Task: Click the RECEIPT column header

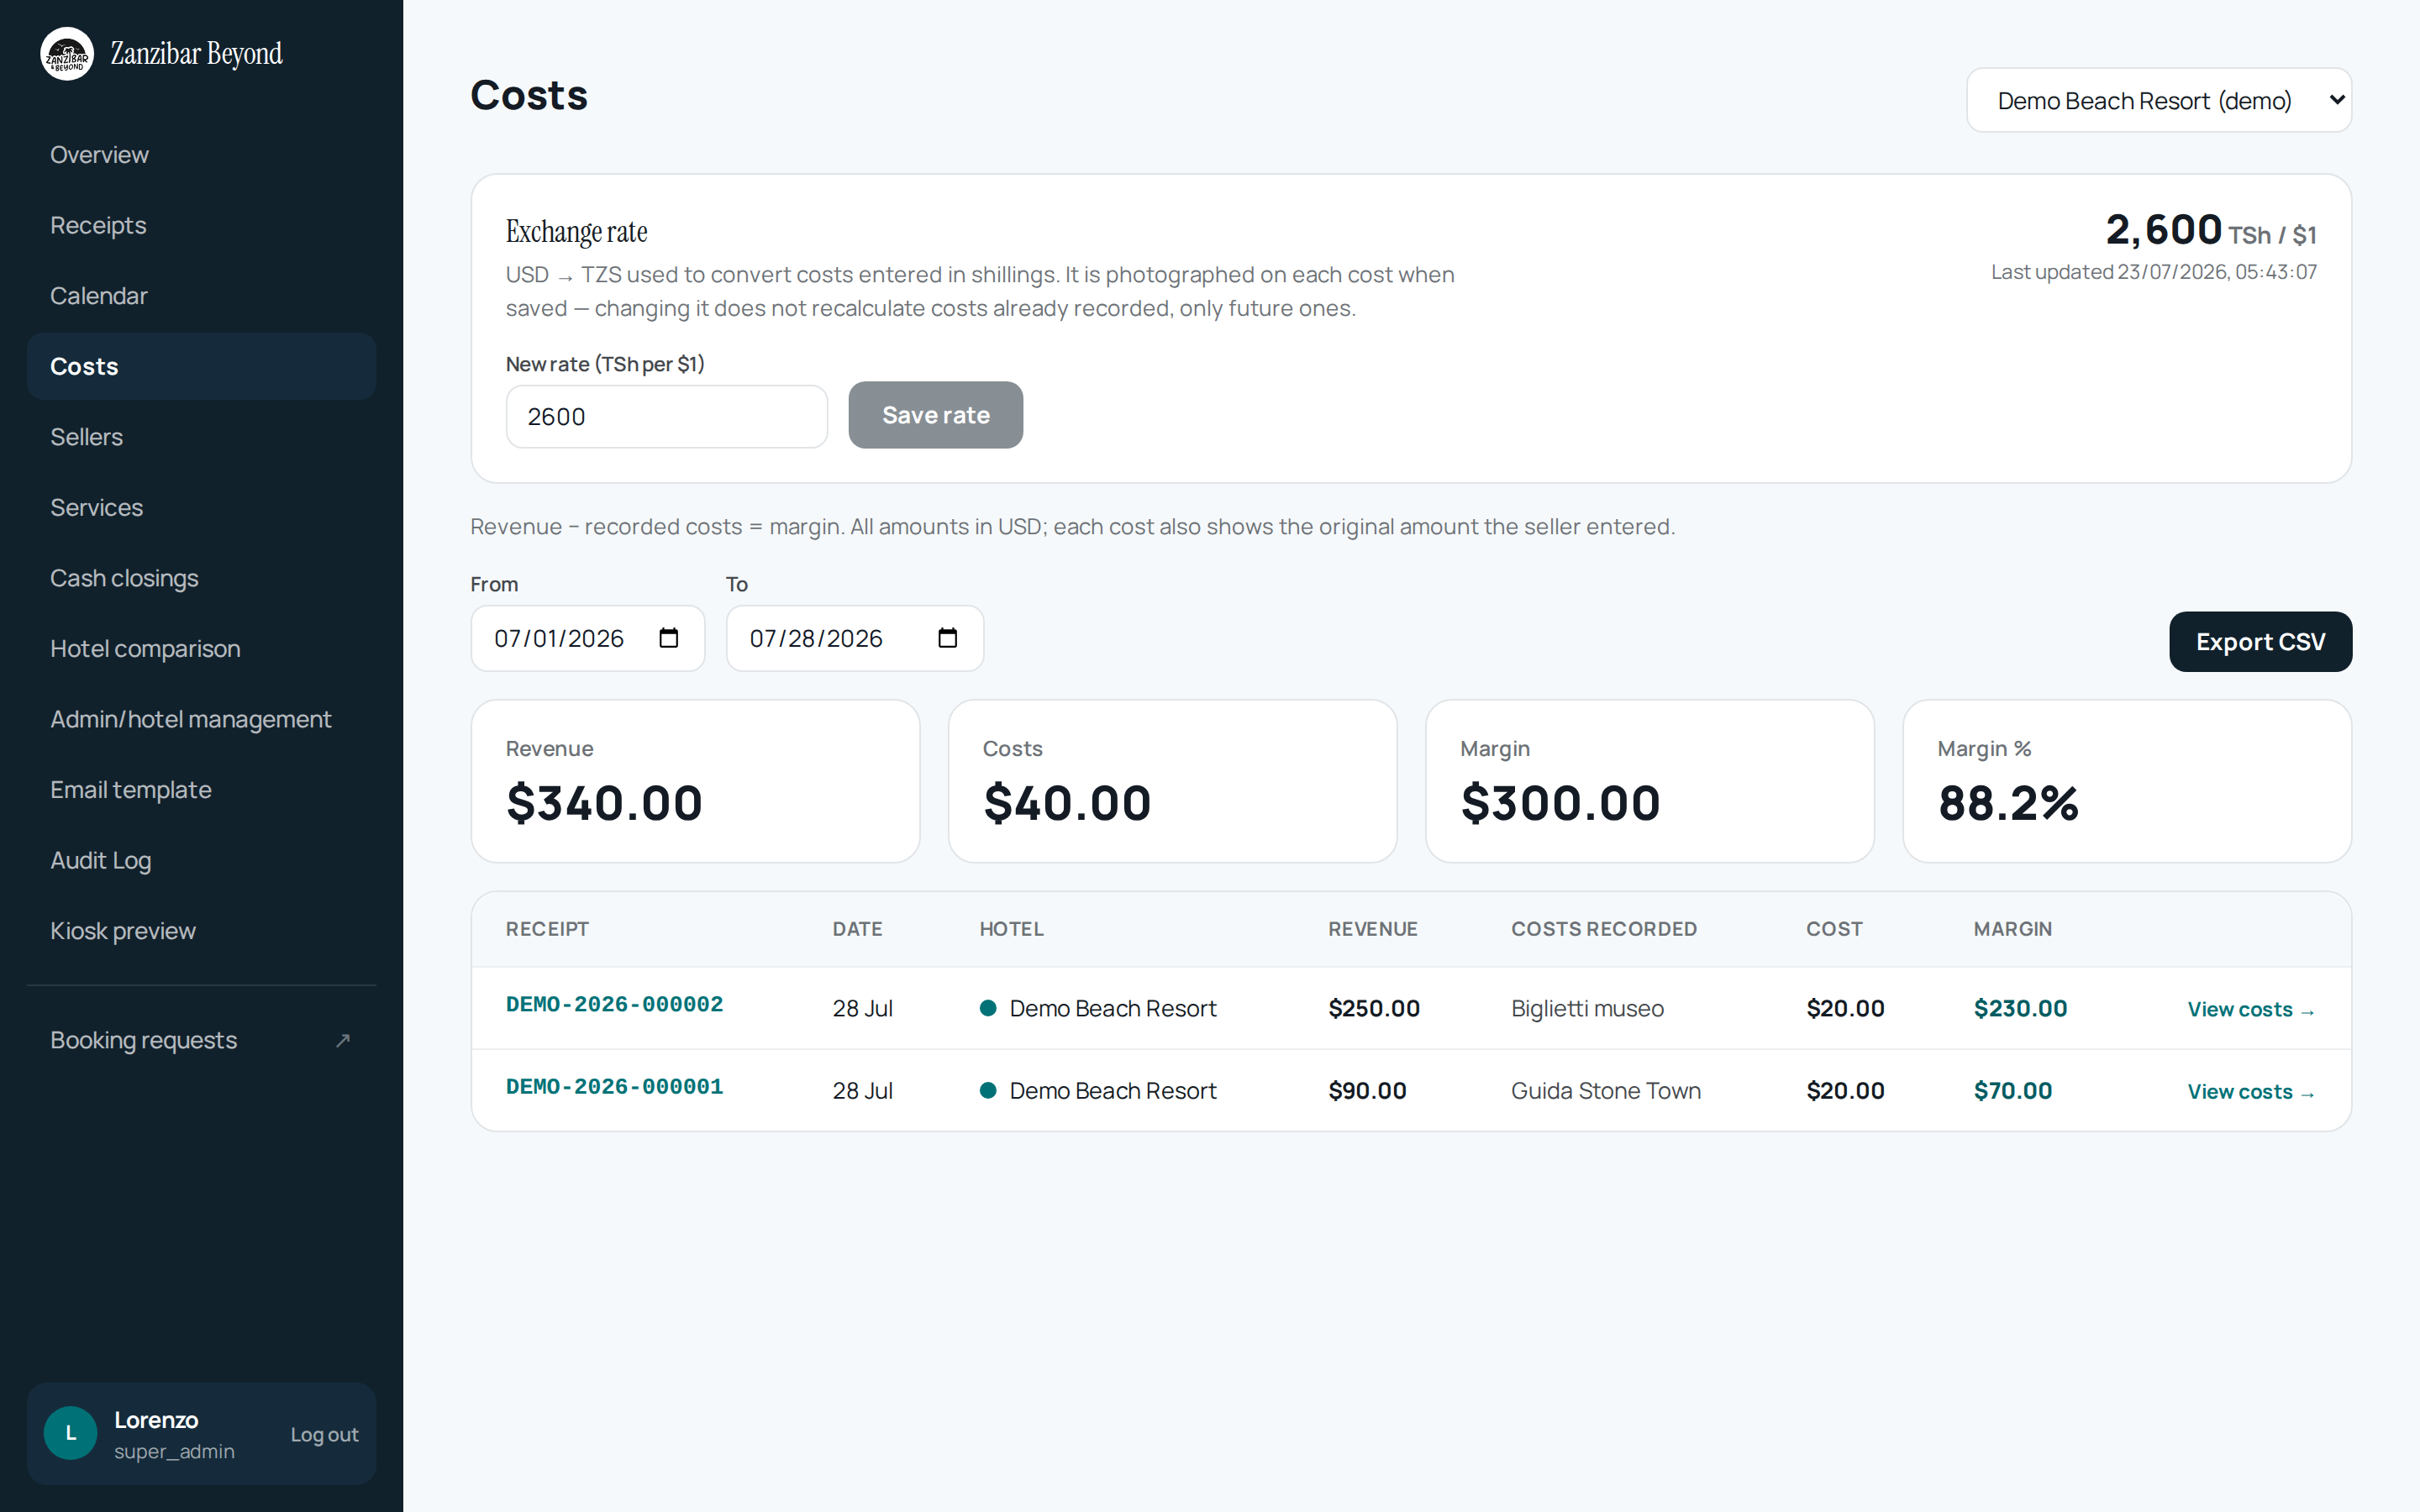Action: [x=547, y=929]
